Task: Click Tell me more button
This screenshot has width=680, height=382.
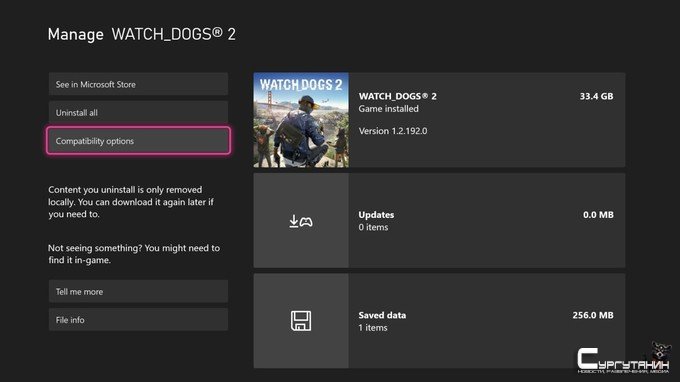Action: 138,291
